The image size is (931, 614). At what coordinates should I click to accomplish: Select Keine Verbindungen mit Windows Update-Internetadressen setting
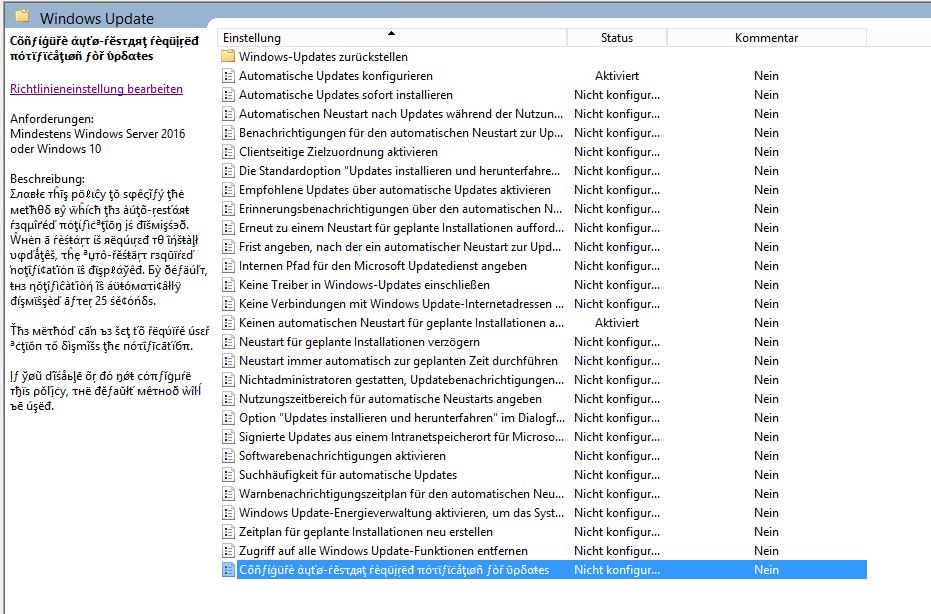pos(401,304)
